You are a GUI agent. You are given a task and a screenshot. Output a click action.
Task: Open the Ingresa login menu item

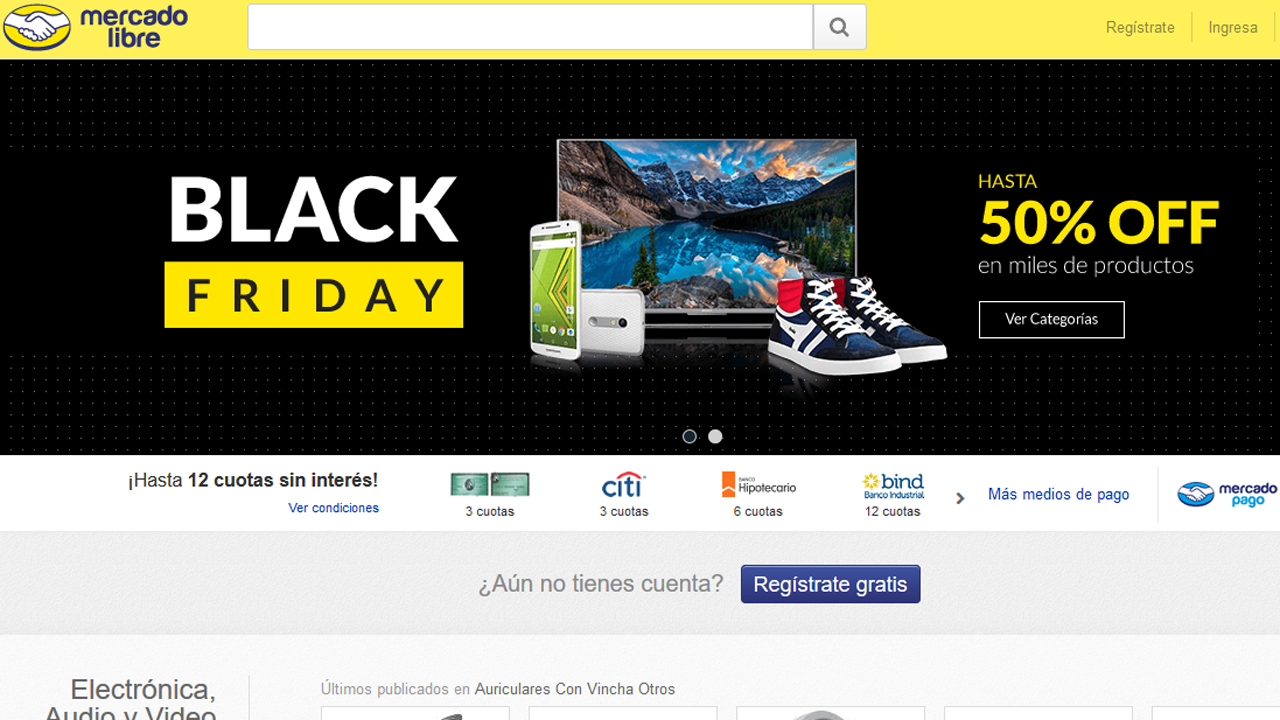[1233, 27]
